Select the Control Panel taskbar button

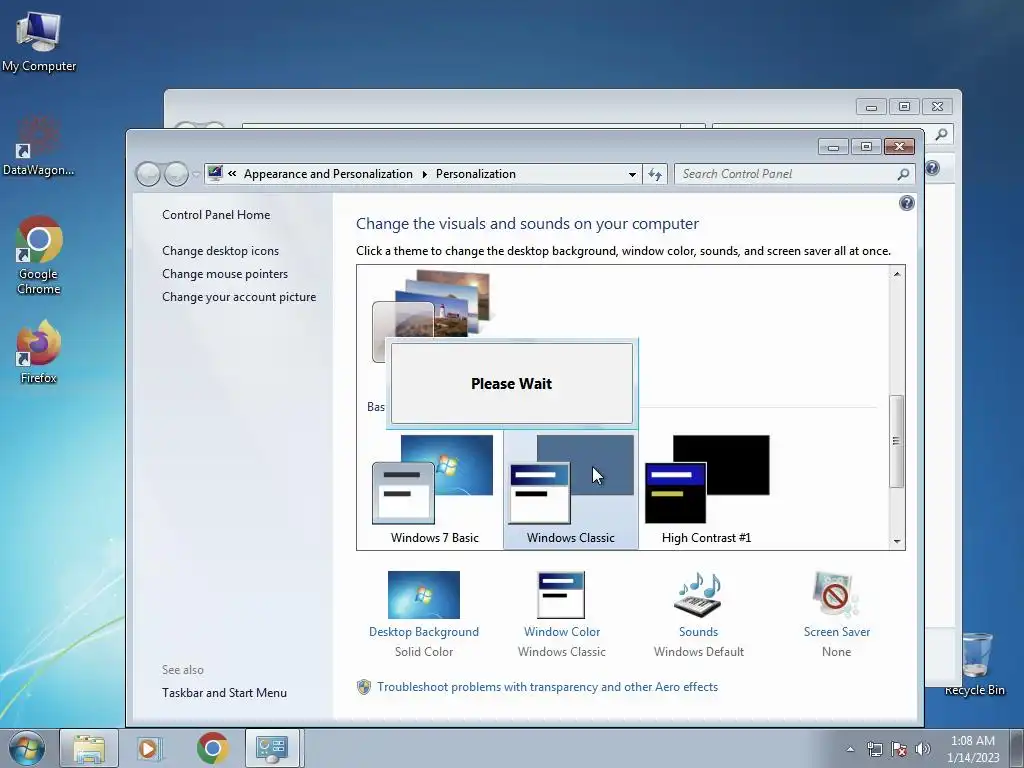[x=272, y=748]
